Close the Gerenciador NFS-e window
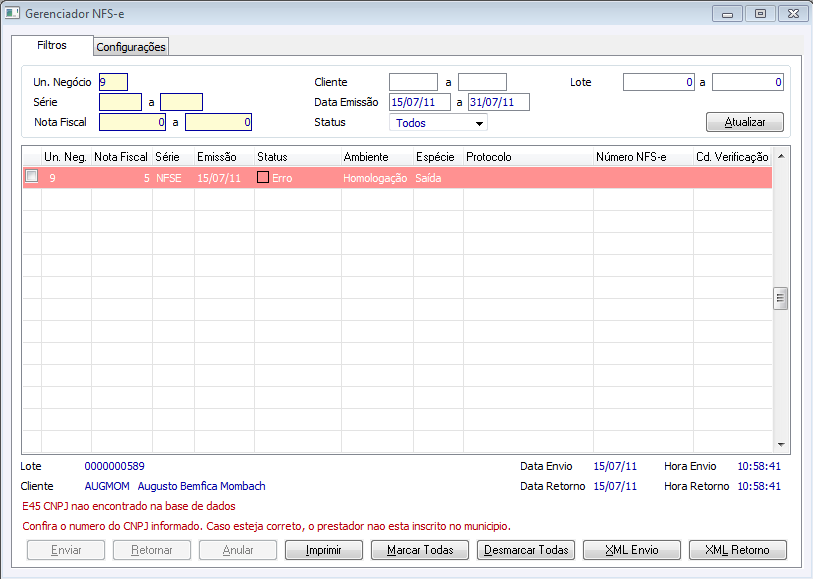813x579 pixels. click(x=793, y=13)
